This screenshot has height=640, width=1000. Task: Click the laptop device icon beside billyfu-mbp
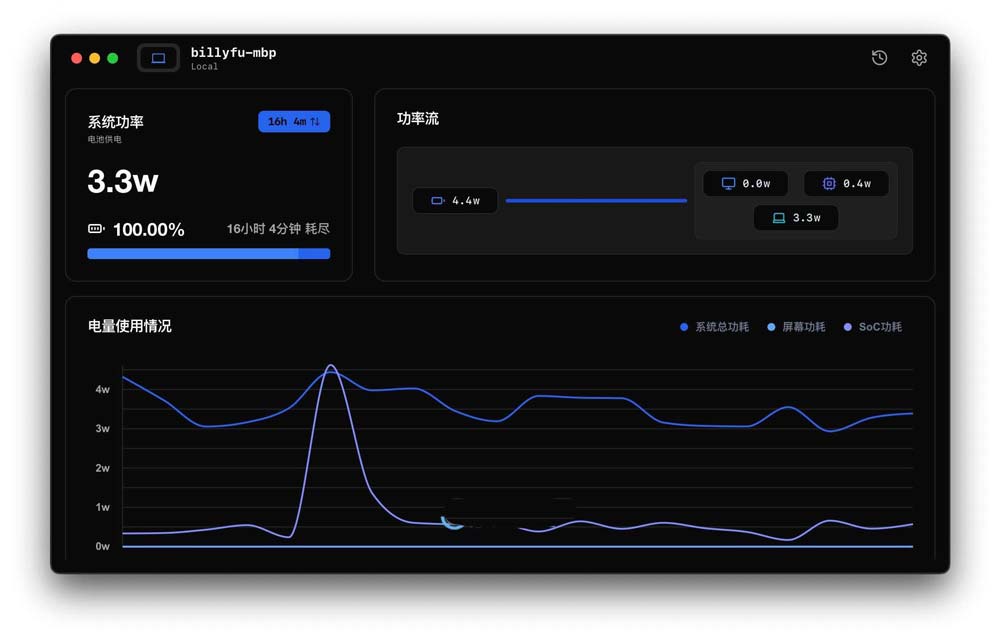[x=158, y=58]
